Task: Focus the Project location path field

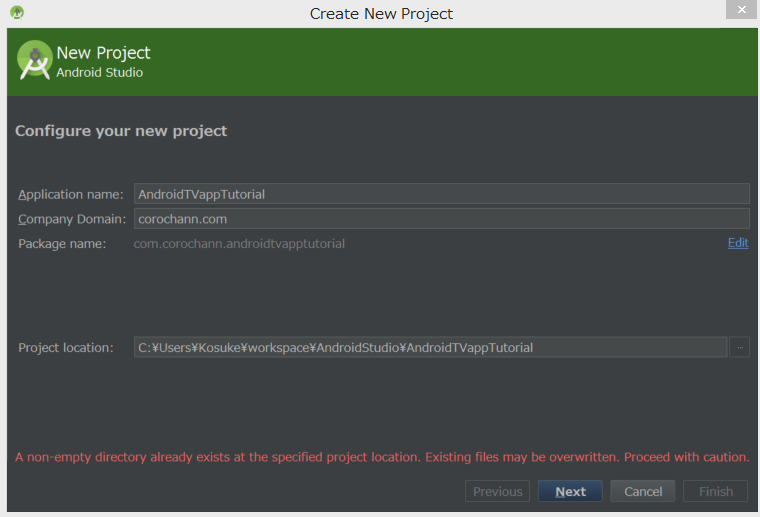Action: 430,347
